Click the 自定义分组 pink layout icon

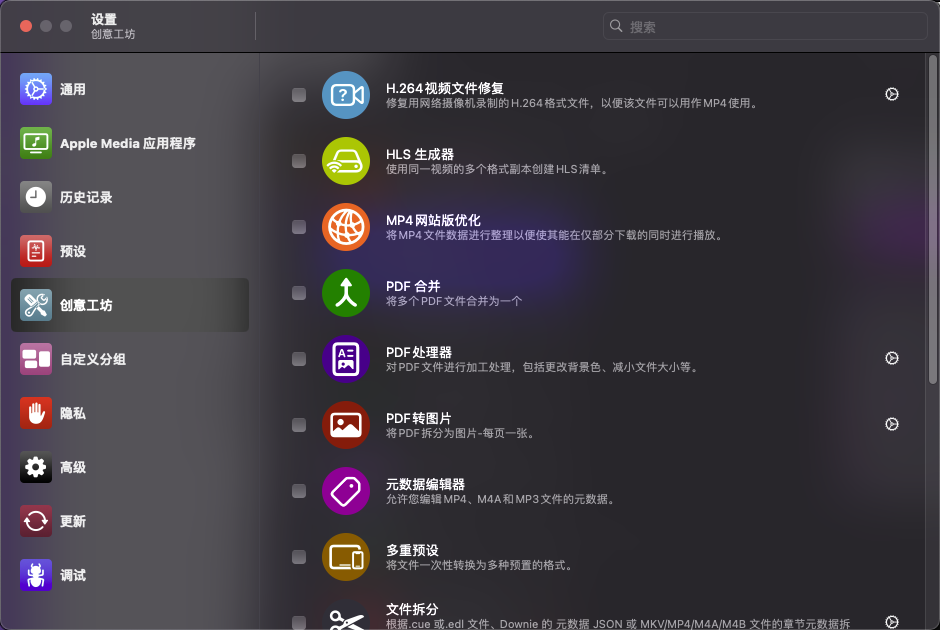[35, 359]
